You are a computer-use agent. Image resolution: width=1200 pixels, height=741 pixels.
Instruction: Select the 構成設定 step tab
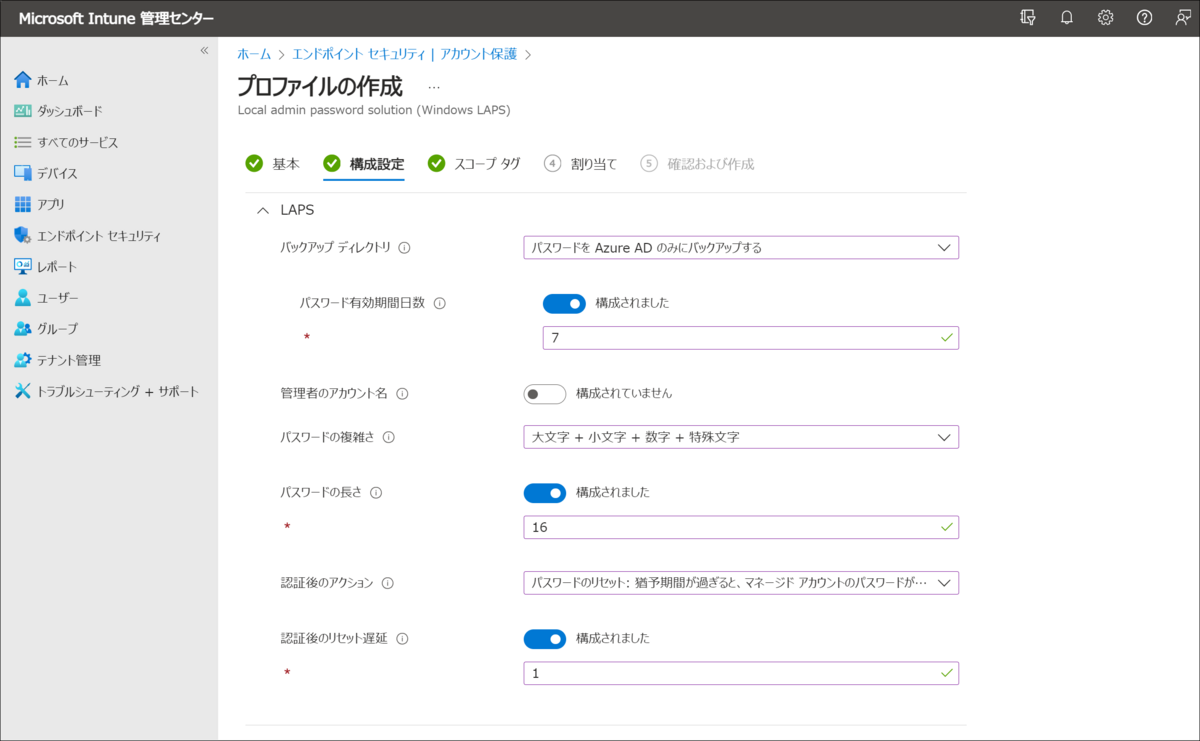point(364,163)
